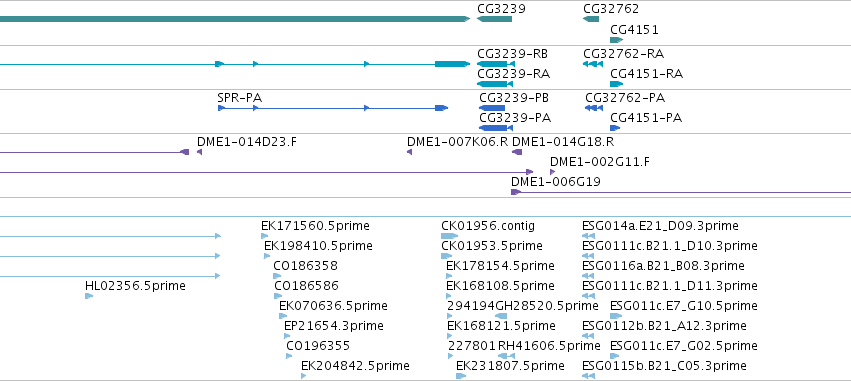
Task: Select the CG3239-RB transcript glyph
Action: (x=496, y=64)
